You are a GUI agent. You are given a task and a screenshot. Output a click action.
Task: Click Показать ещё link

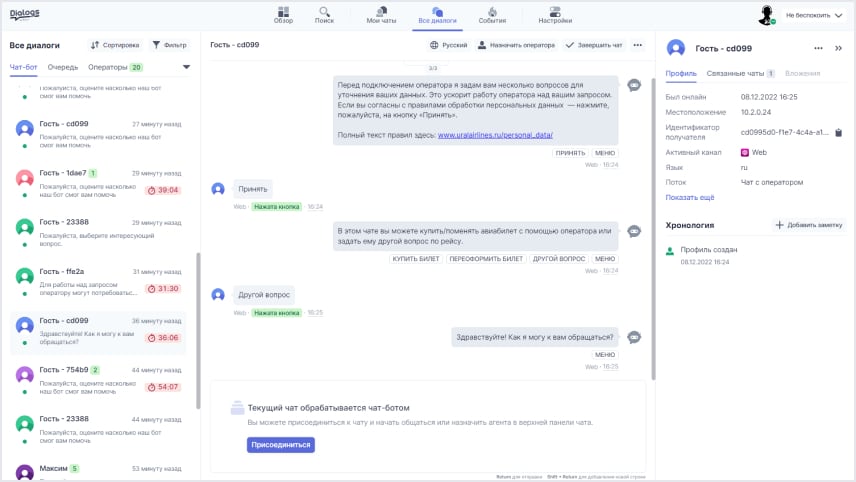coord(689,198)
